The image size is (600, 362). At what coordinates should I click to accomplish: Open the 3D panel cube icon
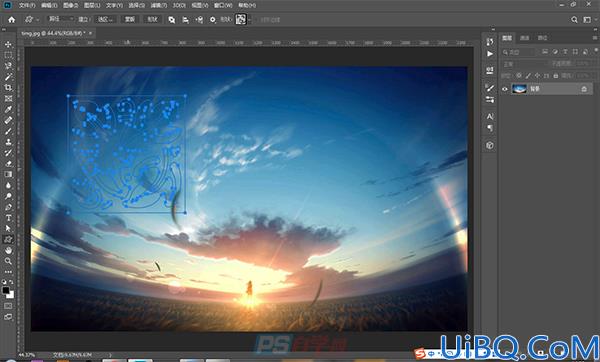click(490, 145)
